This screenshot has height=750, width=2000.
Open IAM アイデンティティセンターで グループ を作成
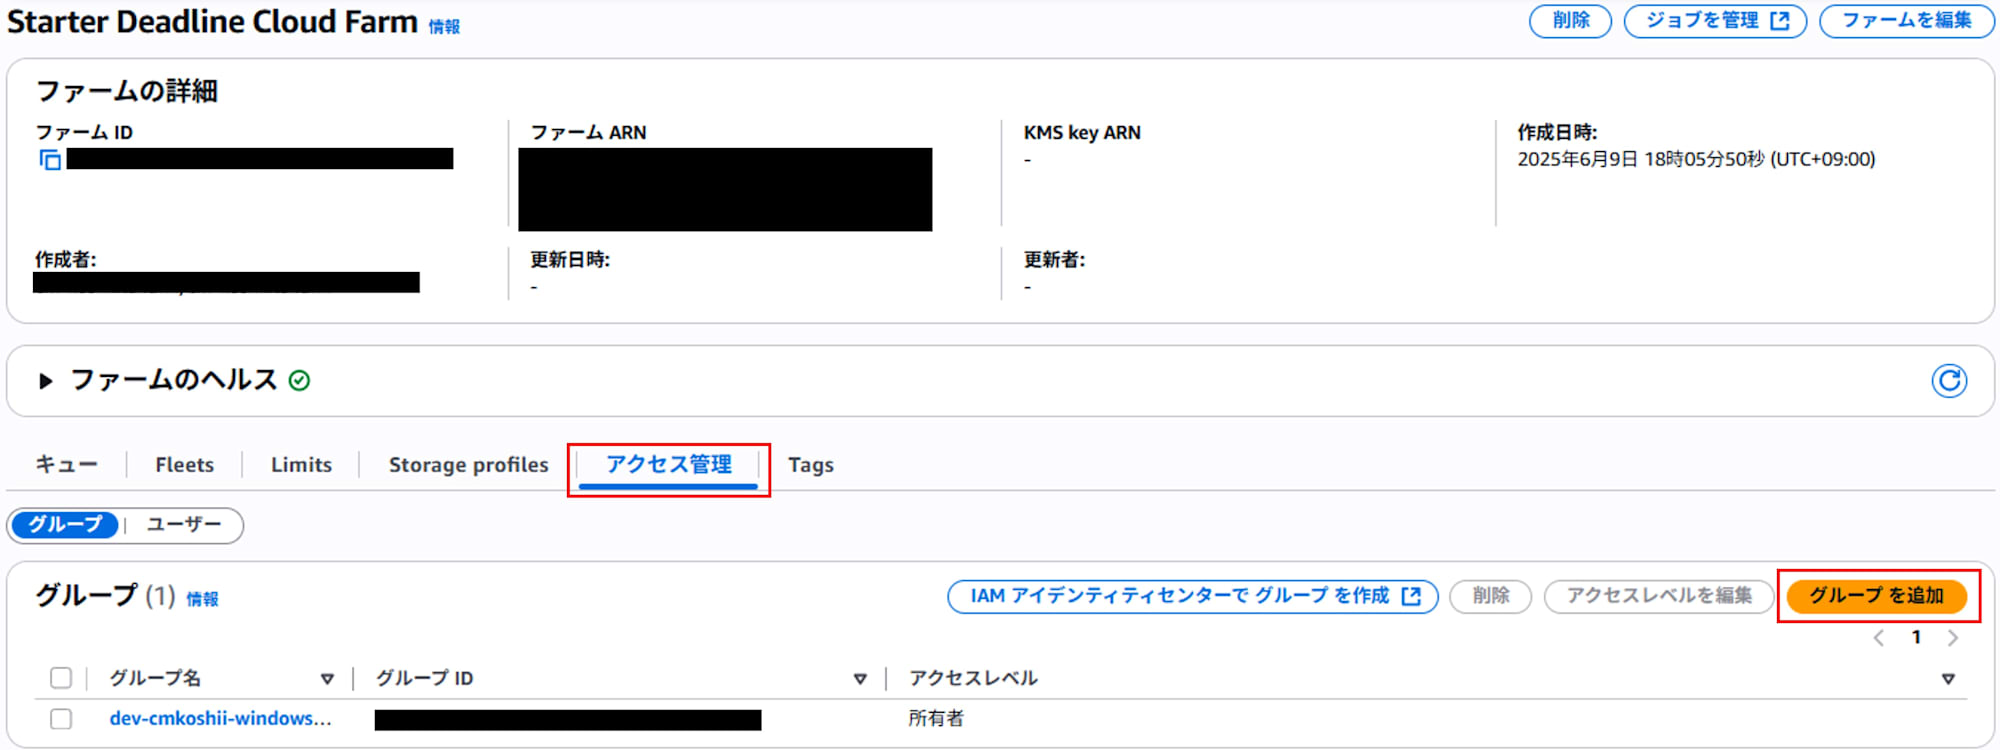pos(1193,596)
